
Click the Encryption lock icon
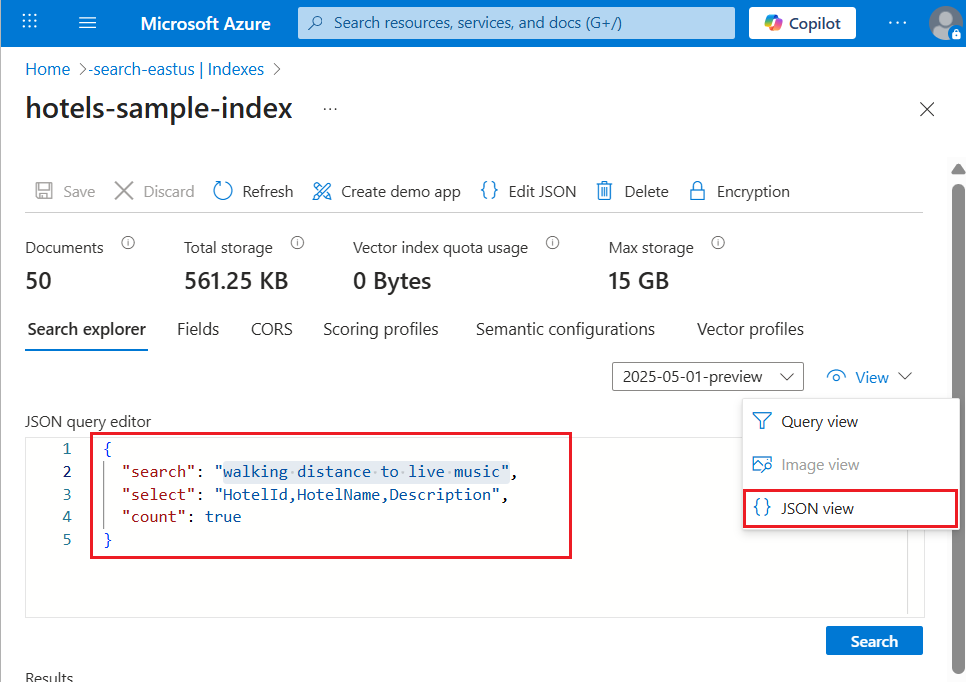tap(699, 191)
